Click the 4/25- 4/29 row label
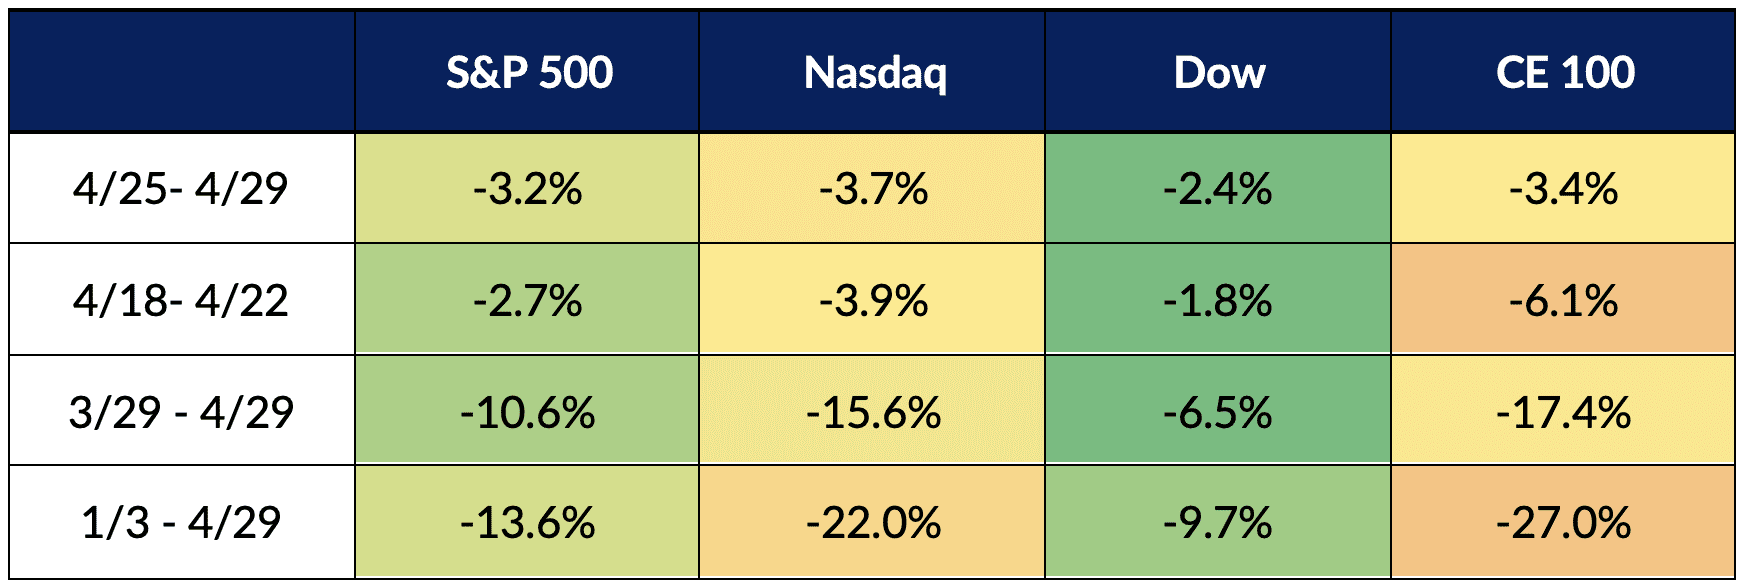This screenshot has height=588, width=1742. pyautogui.click(x=182, y=189)
